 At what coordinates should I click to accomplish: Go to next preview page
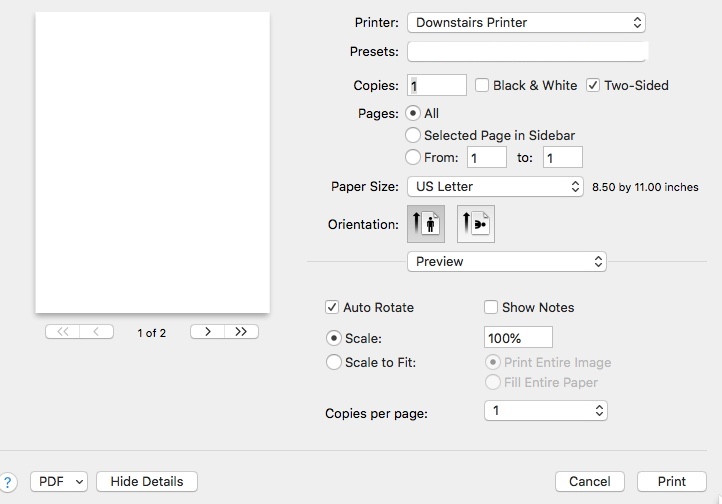click(x=208, y=331)
